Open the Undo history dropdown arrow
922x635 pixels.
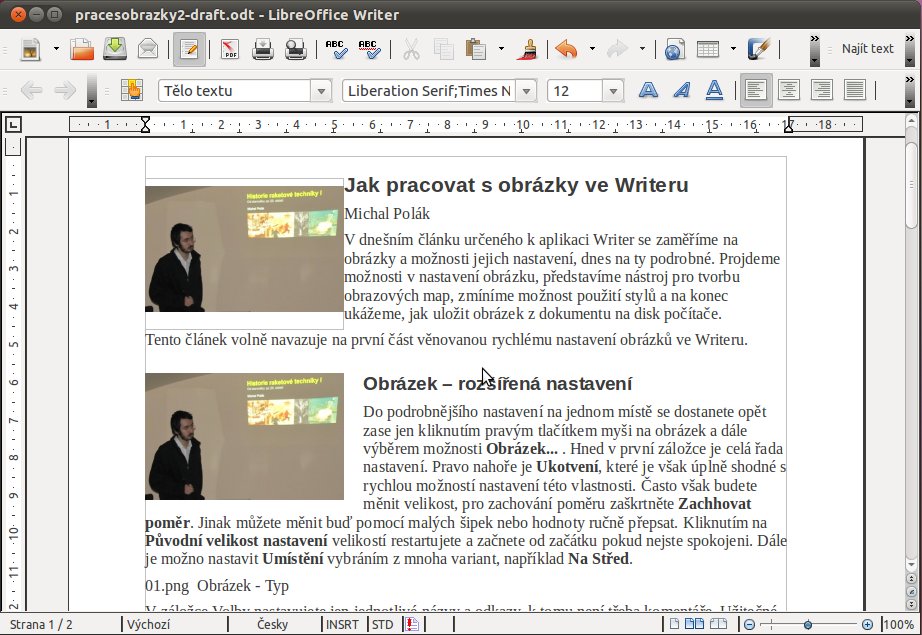click(x=592, y=49)
